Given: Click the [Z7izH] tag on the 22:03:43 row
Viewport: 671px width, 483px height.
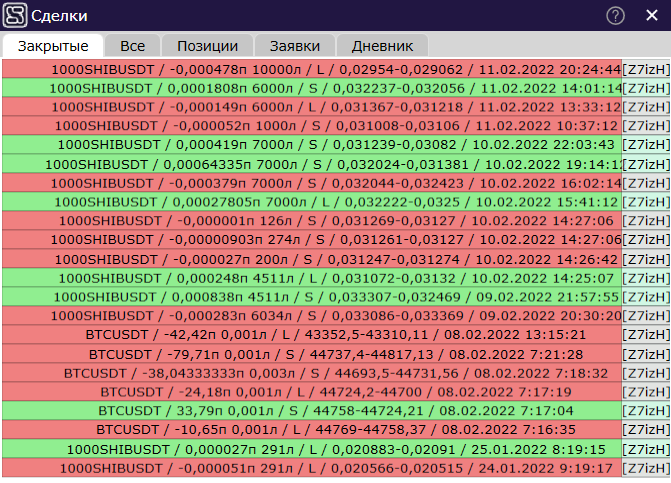Looking at the screenshot, I should click(646, 145).
